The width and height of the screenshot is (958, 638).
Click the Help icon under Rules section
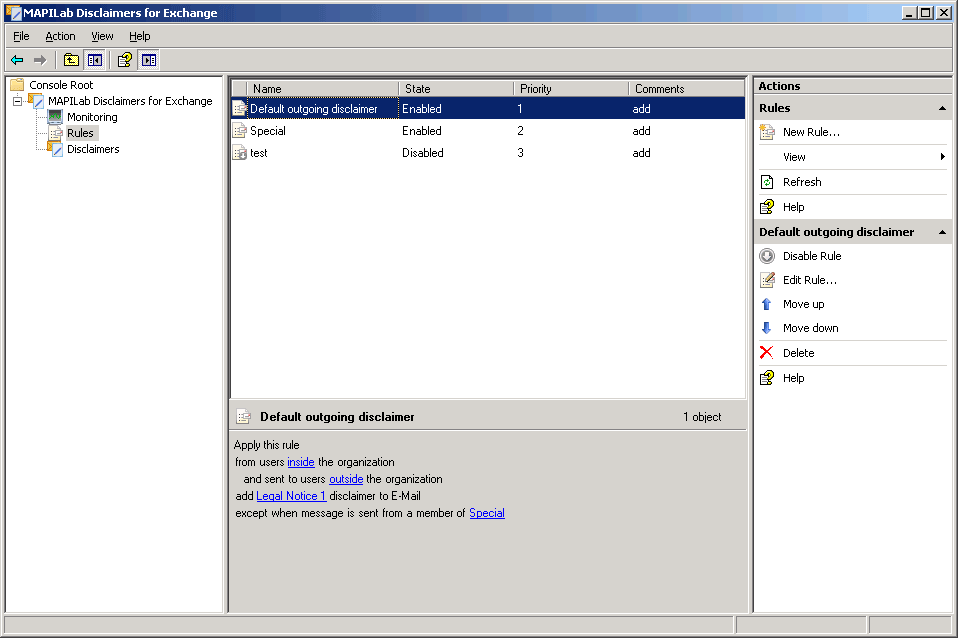pyautogui.click(x=767, y=207)
